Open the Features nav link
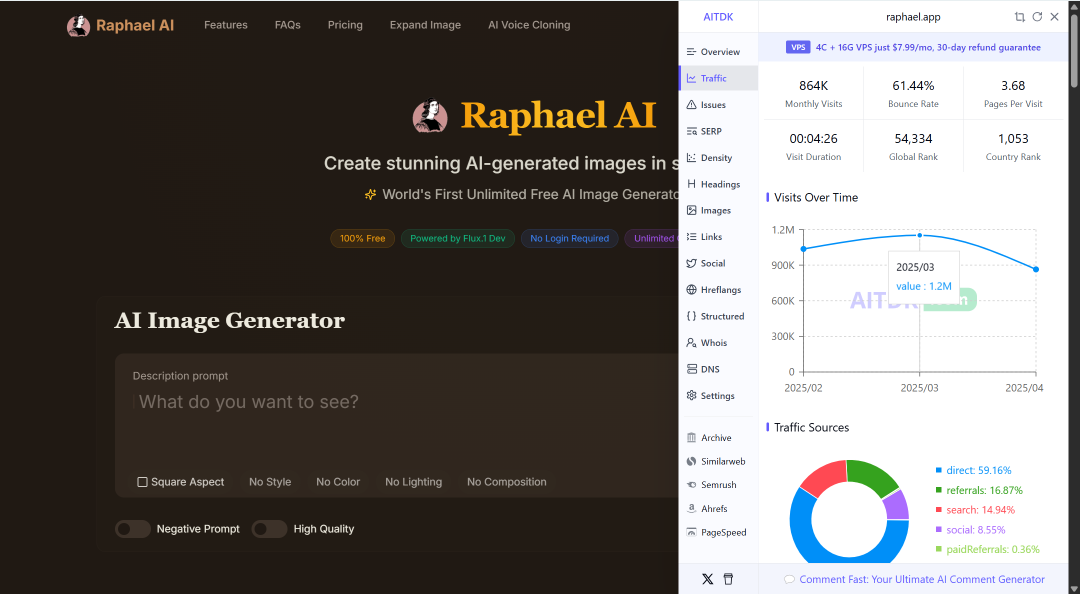The image size is (1080, 594). pyautogui.click(x=226, y=25)
